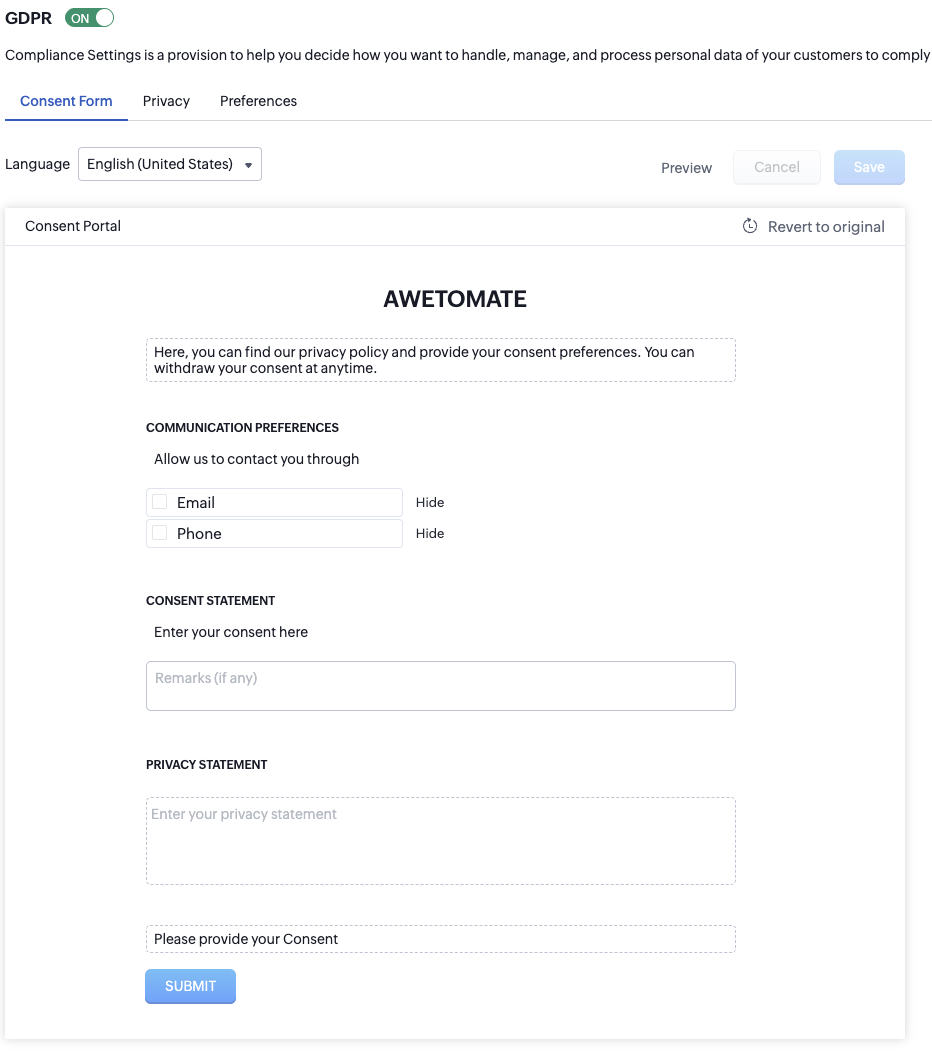Screen dimensions: 932x1062
Task: Click the Remarks (if any) text area
Action: 440,686
